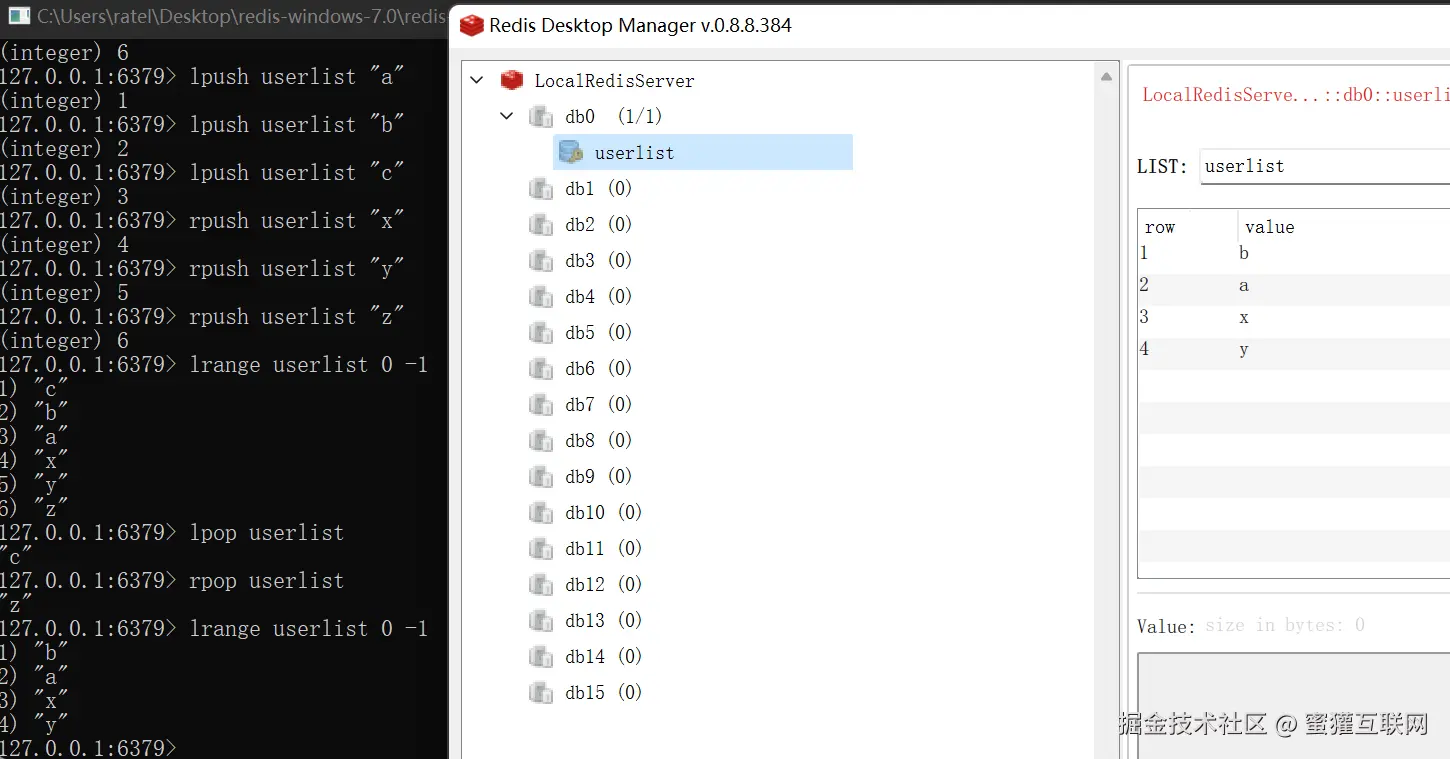Click 'rpush userlist "x"' line in the terminal
Viewport: 1450px width, 759px height.
[202, 221]
